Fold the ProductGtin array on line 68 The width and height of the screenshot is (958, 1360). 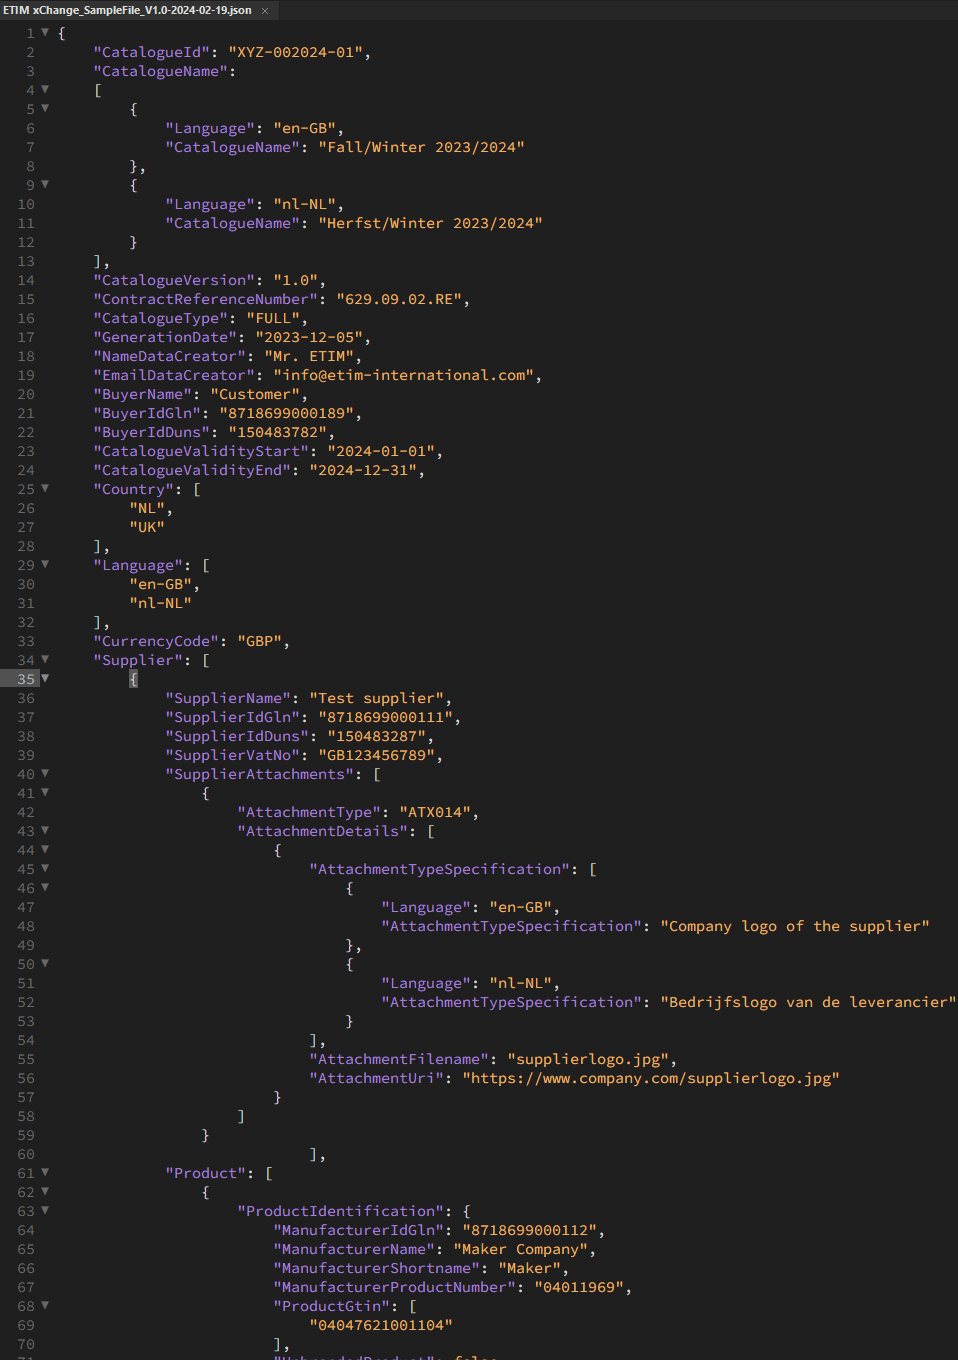click(x=45, y=1305)
